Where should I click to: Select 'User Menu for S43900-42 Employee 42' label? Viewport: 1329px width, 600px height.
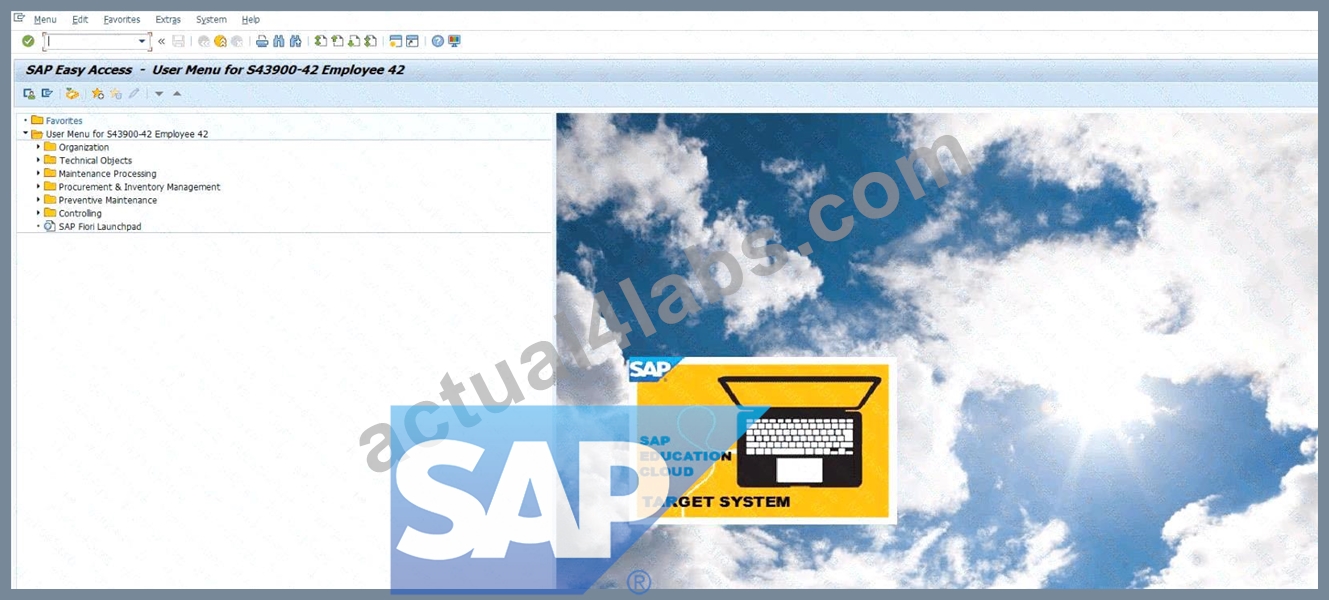pos(127,134)
